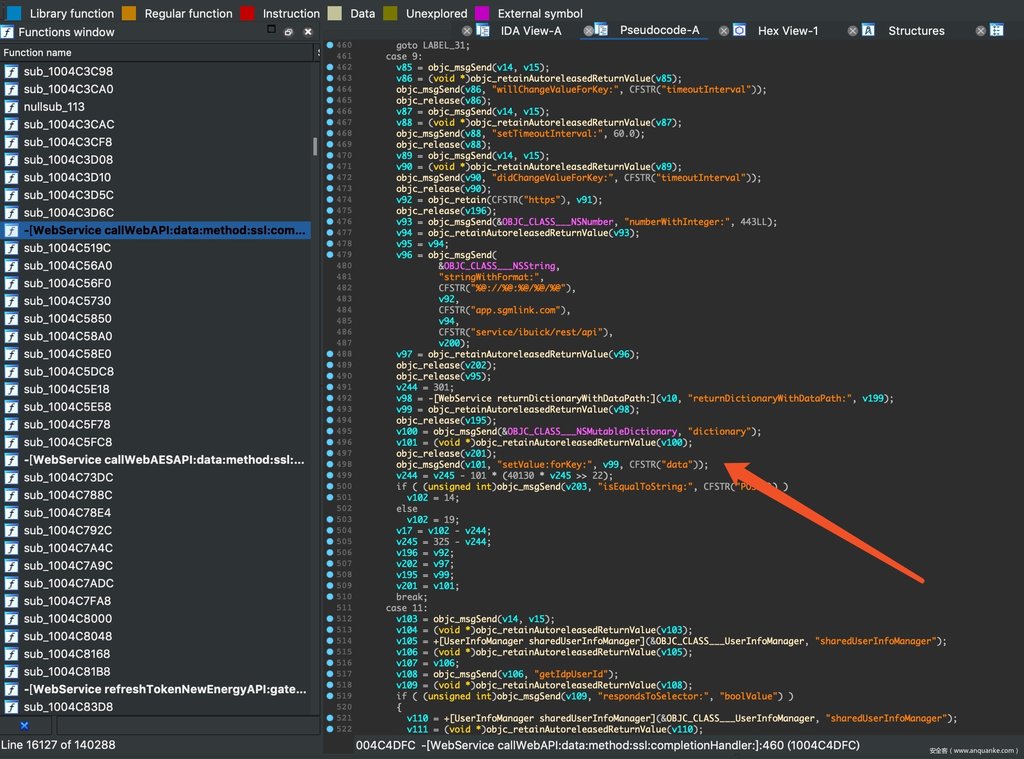Click the blue X filter clear icon

click(x=24, y=724)
